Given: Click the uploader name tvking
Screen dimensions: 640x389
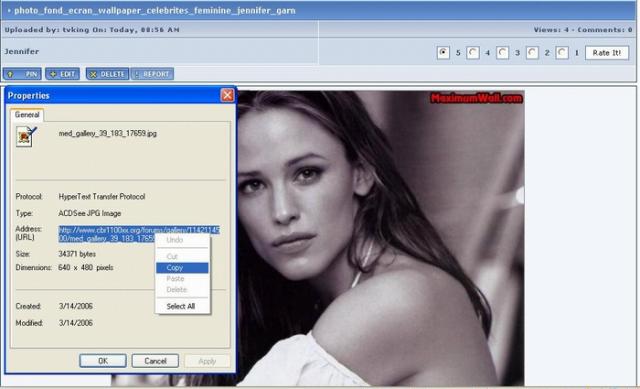Looking at the screenshot, I should [x=75, y=30].
